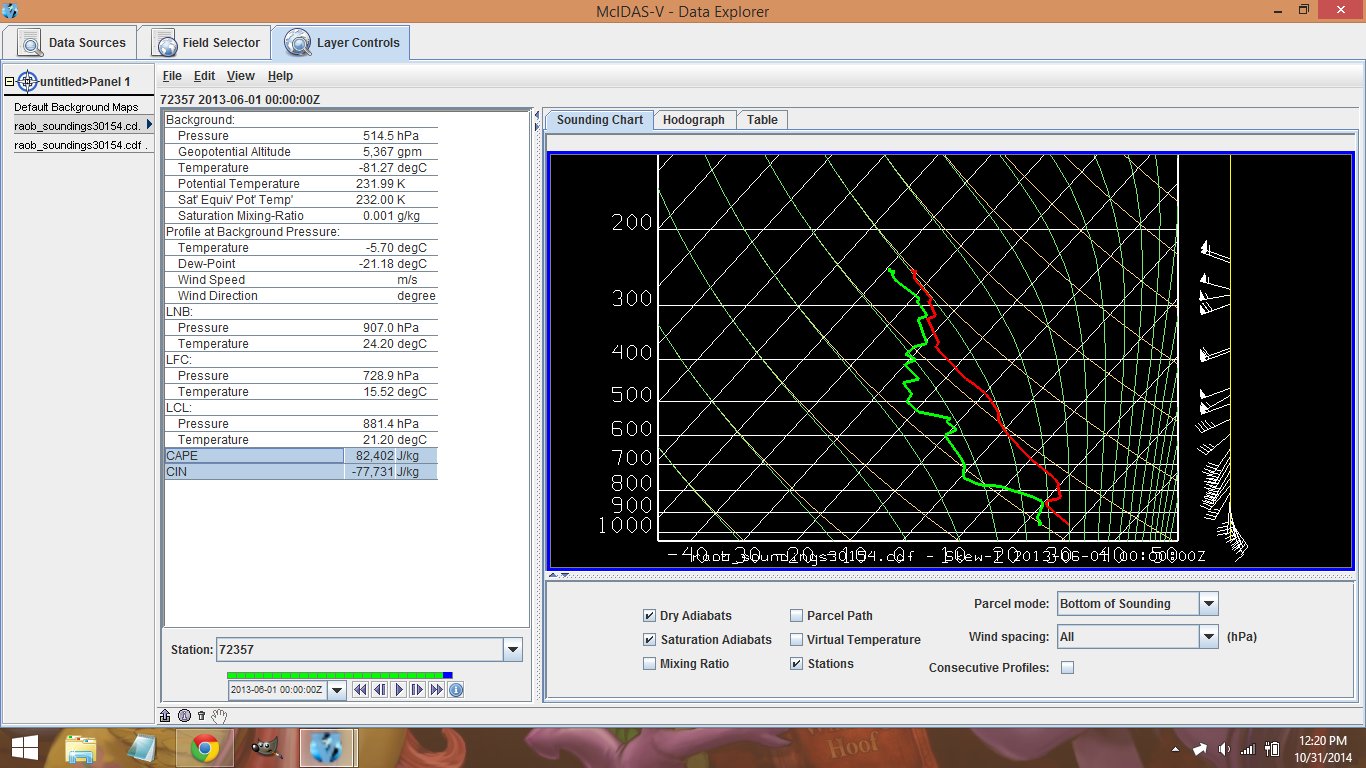Rewind animation to first time step
The height and width of the screenshot is (768, 1366).
point(361,690)
